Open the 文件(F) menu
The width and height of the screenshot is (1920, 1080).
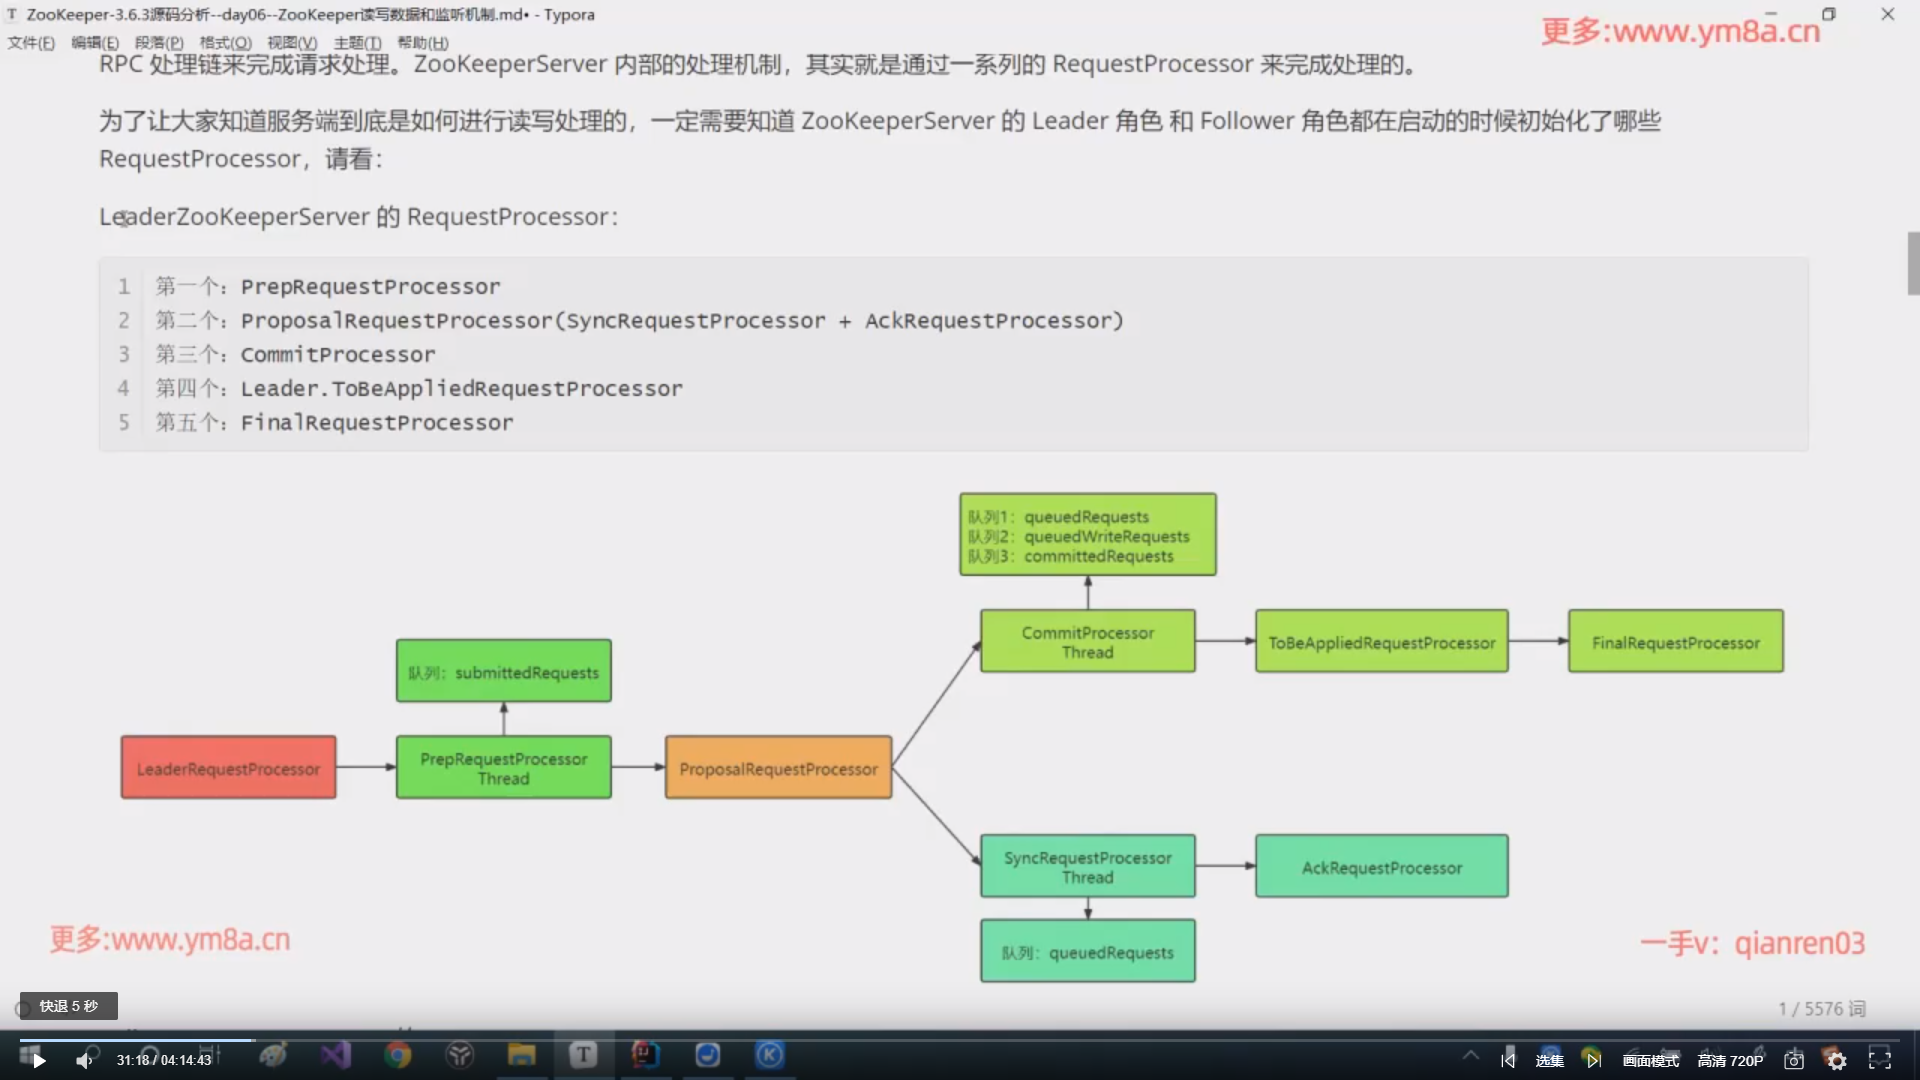[x=31, y=43]
